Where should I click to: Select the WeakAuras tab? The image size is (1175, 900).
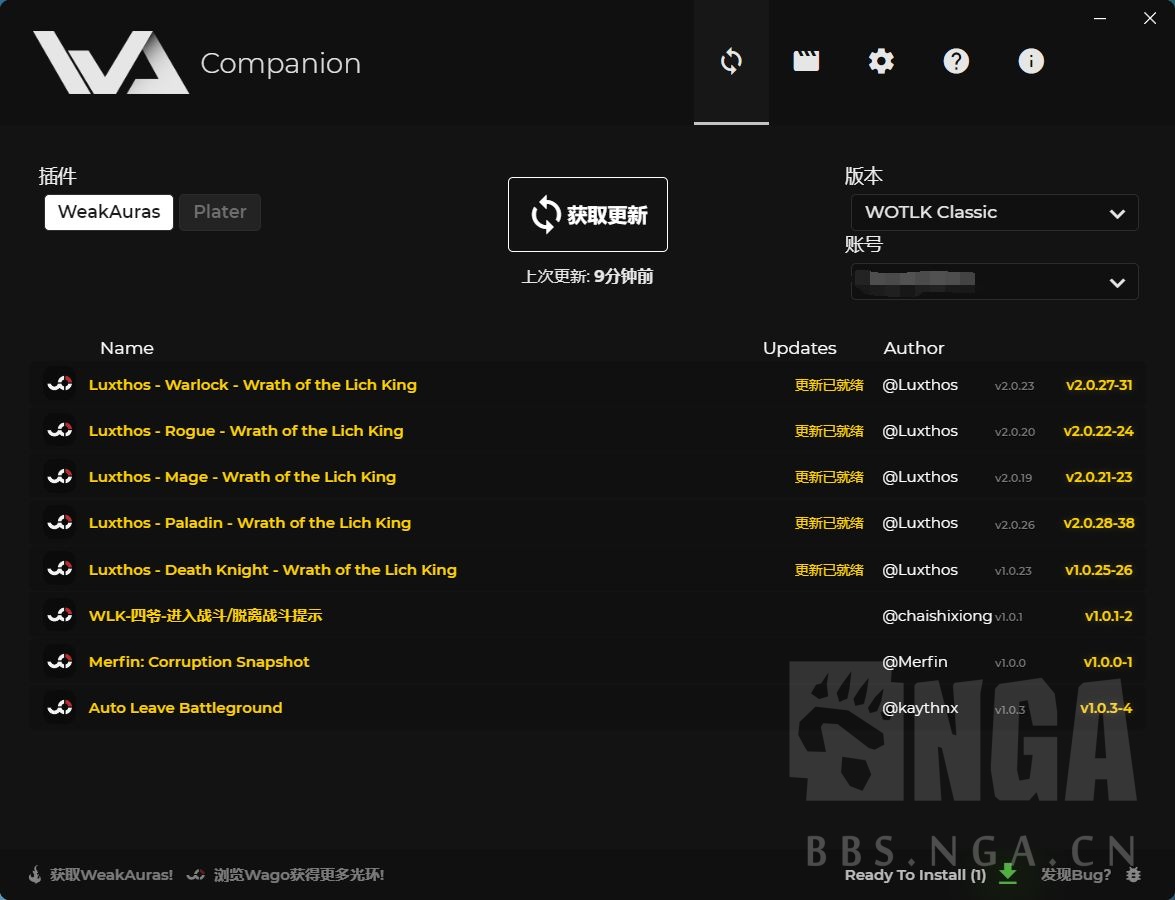point(108,212)
